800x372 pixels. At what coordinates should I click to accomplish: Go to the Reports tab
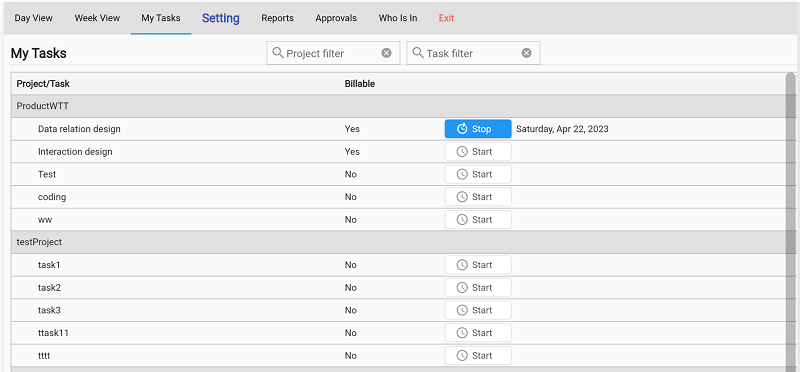pyautogui.click(x=278, y=18)
